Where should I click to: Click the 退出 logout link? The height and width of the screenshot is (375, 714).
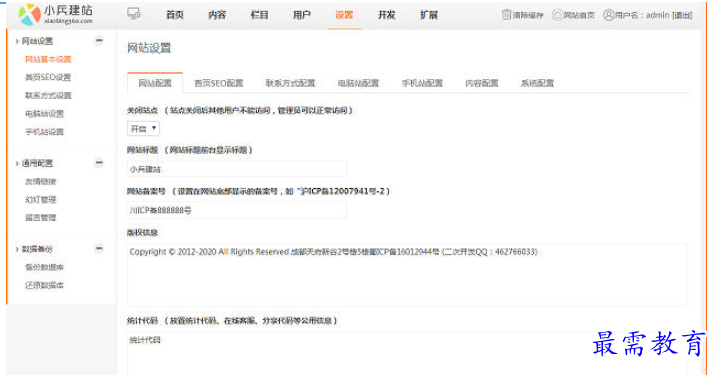pos(682,15)
